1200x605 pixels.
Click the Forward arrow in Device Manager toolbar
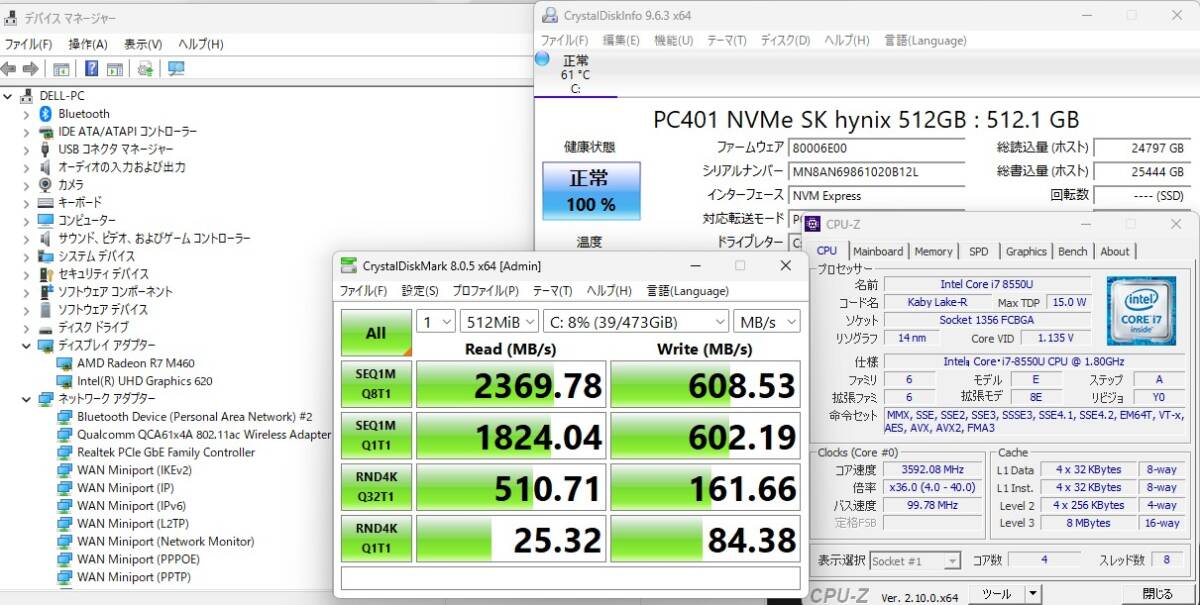(x=31, y=69)
